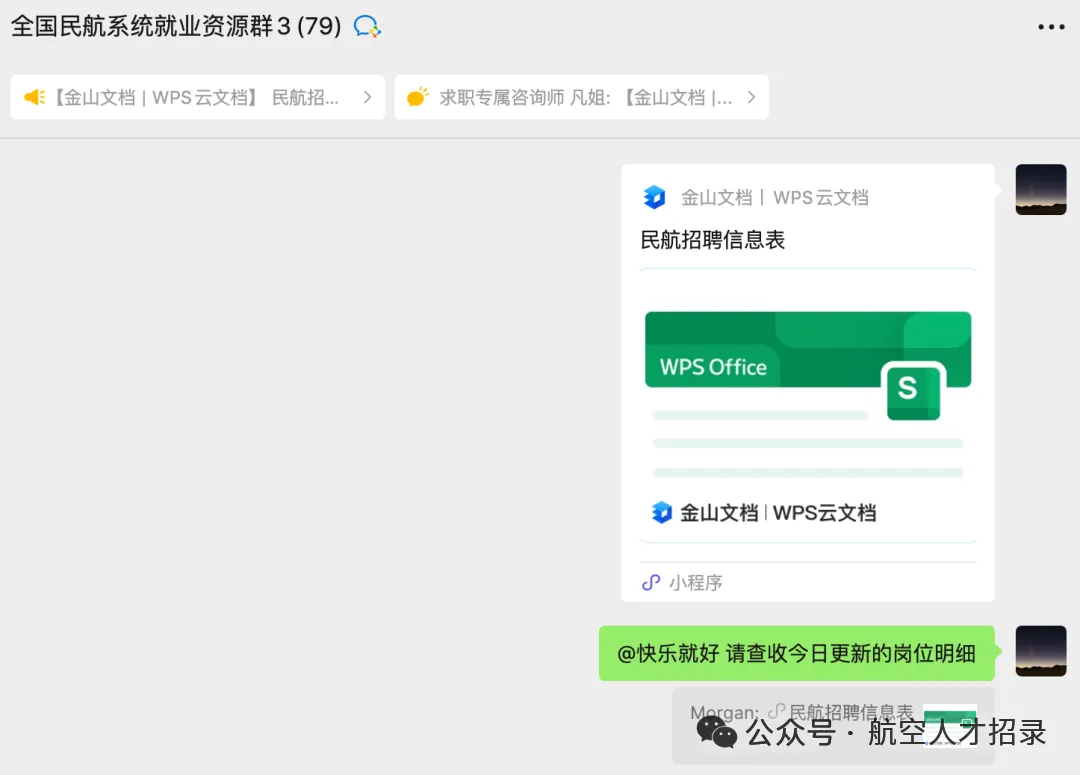This screenshot has height=775, width=1080.
Task: Click the 金山文档 | WPS云文档 header text
Action: pyautogui.click(x=775, y=198)
